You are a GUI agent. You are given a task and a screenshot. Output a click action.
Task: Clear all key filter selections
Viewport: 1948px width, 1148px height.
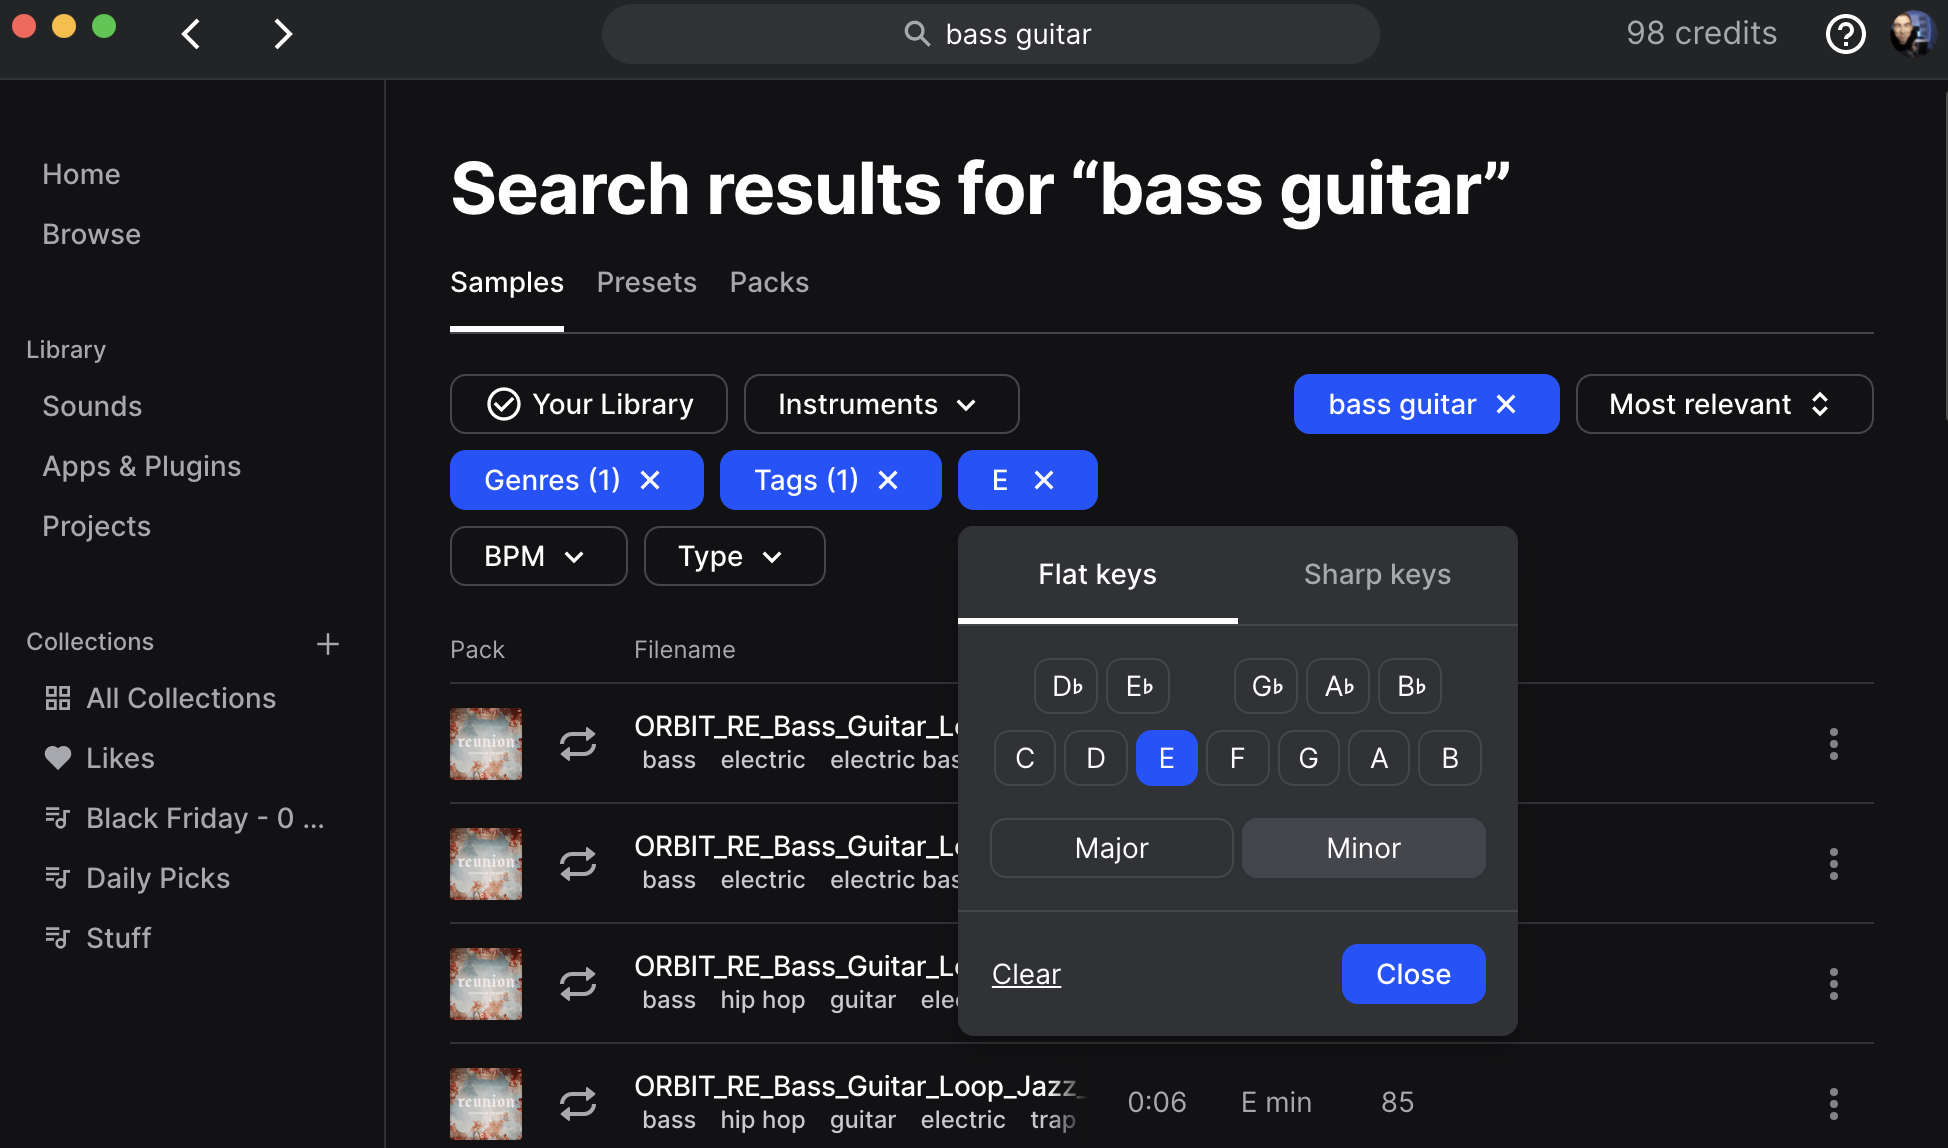(1026, 973)
